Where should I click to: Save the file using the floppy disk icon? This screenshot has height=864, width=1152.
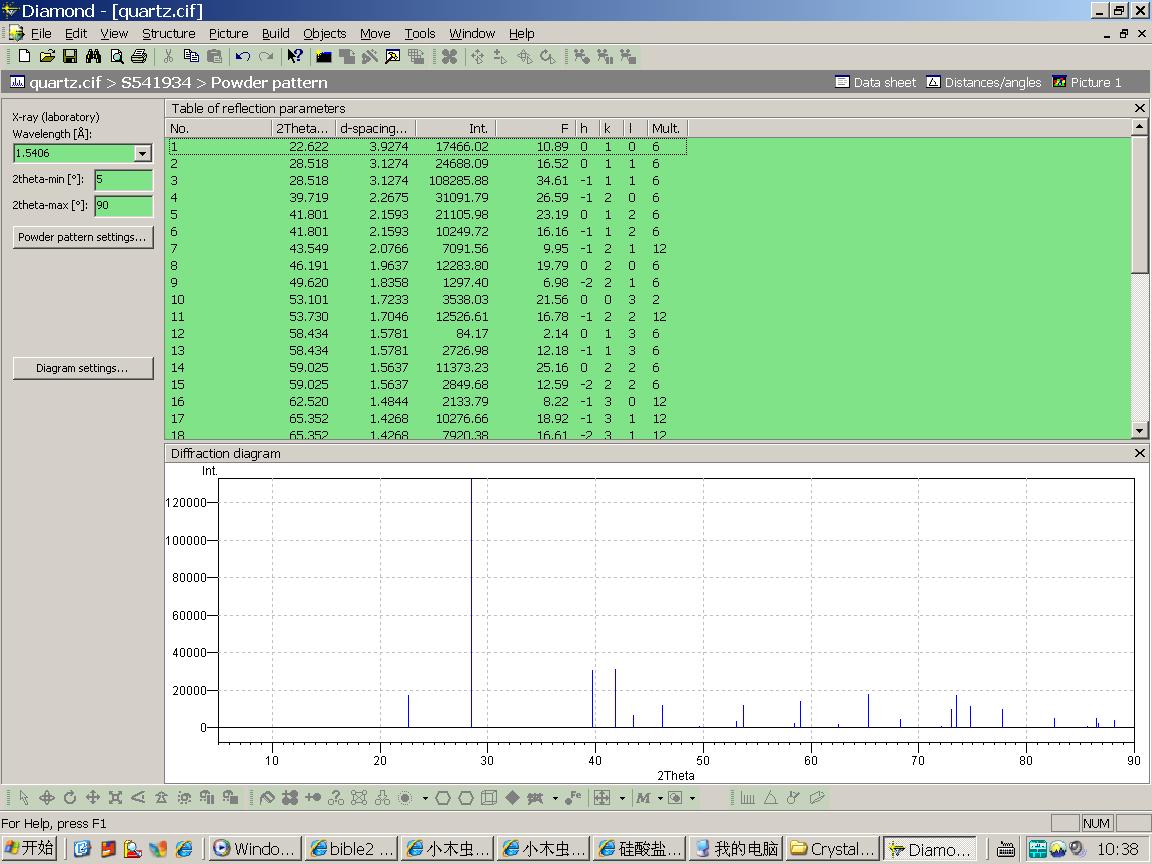pos(70,57)
